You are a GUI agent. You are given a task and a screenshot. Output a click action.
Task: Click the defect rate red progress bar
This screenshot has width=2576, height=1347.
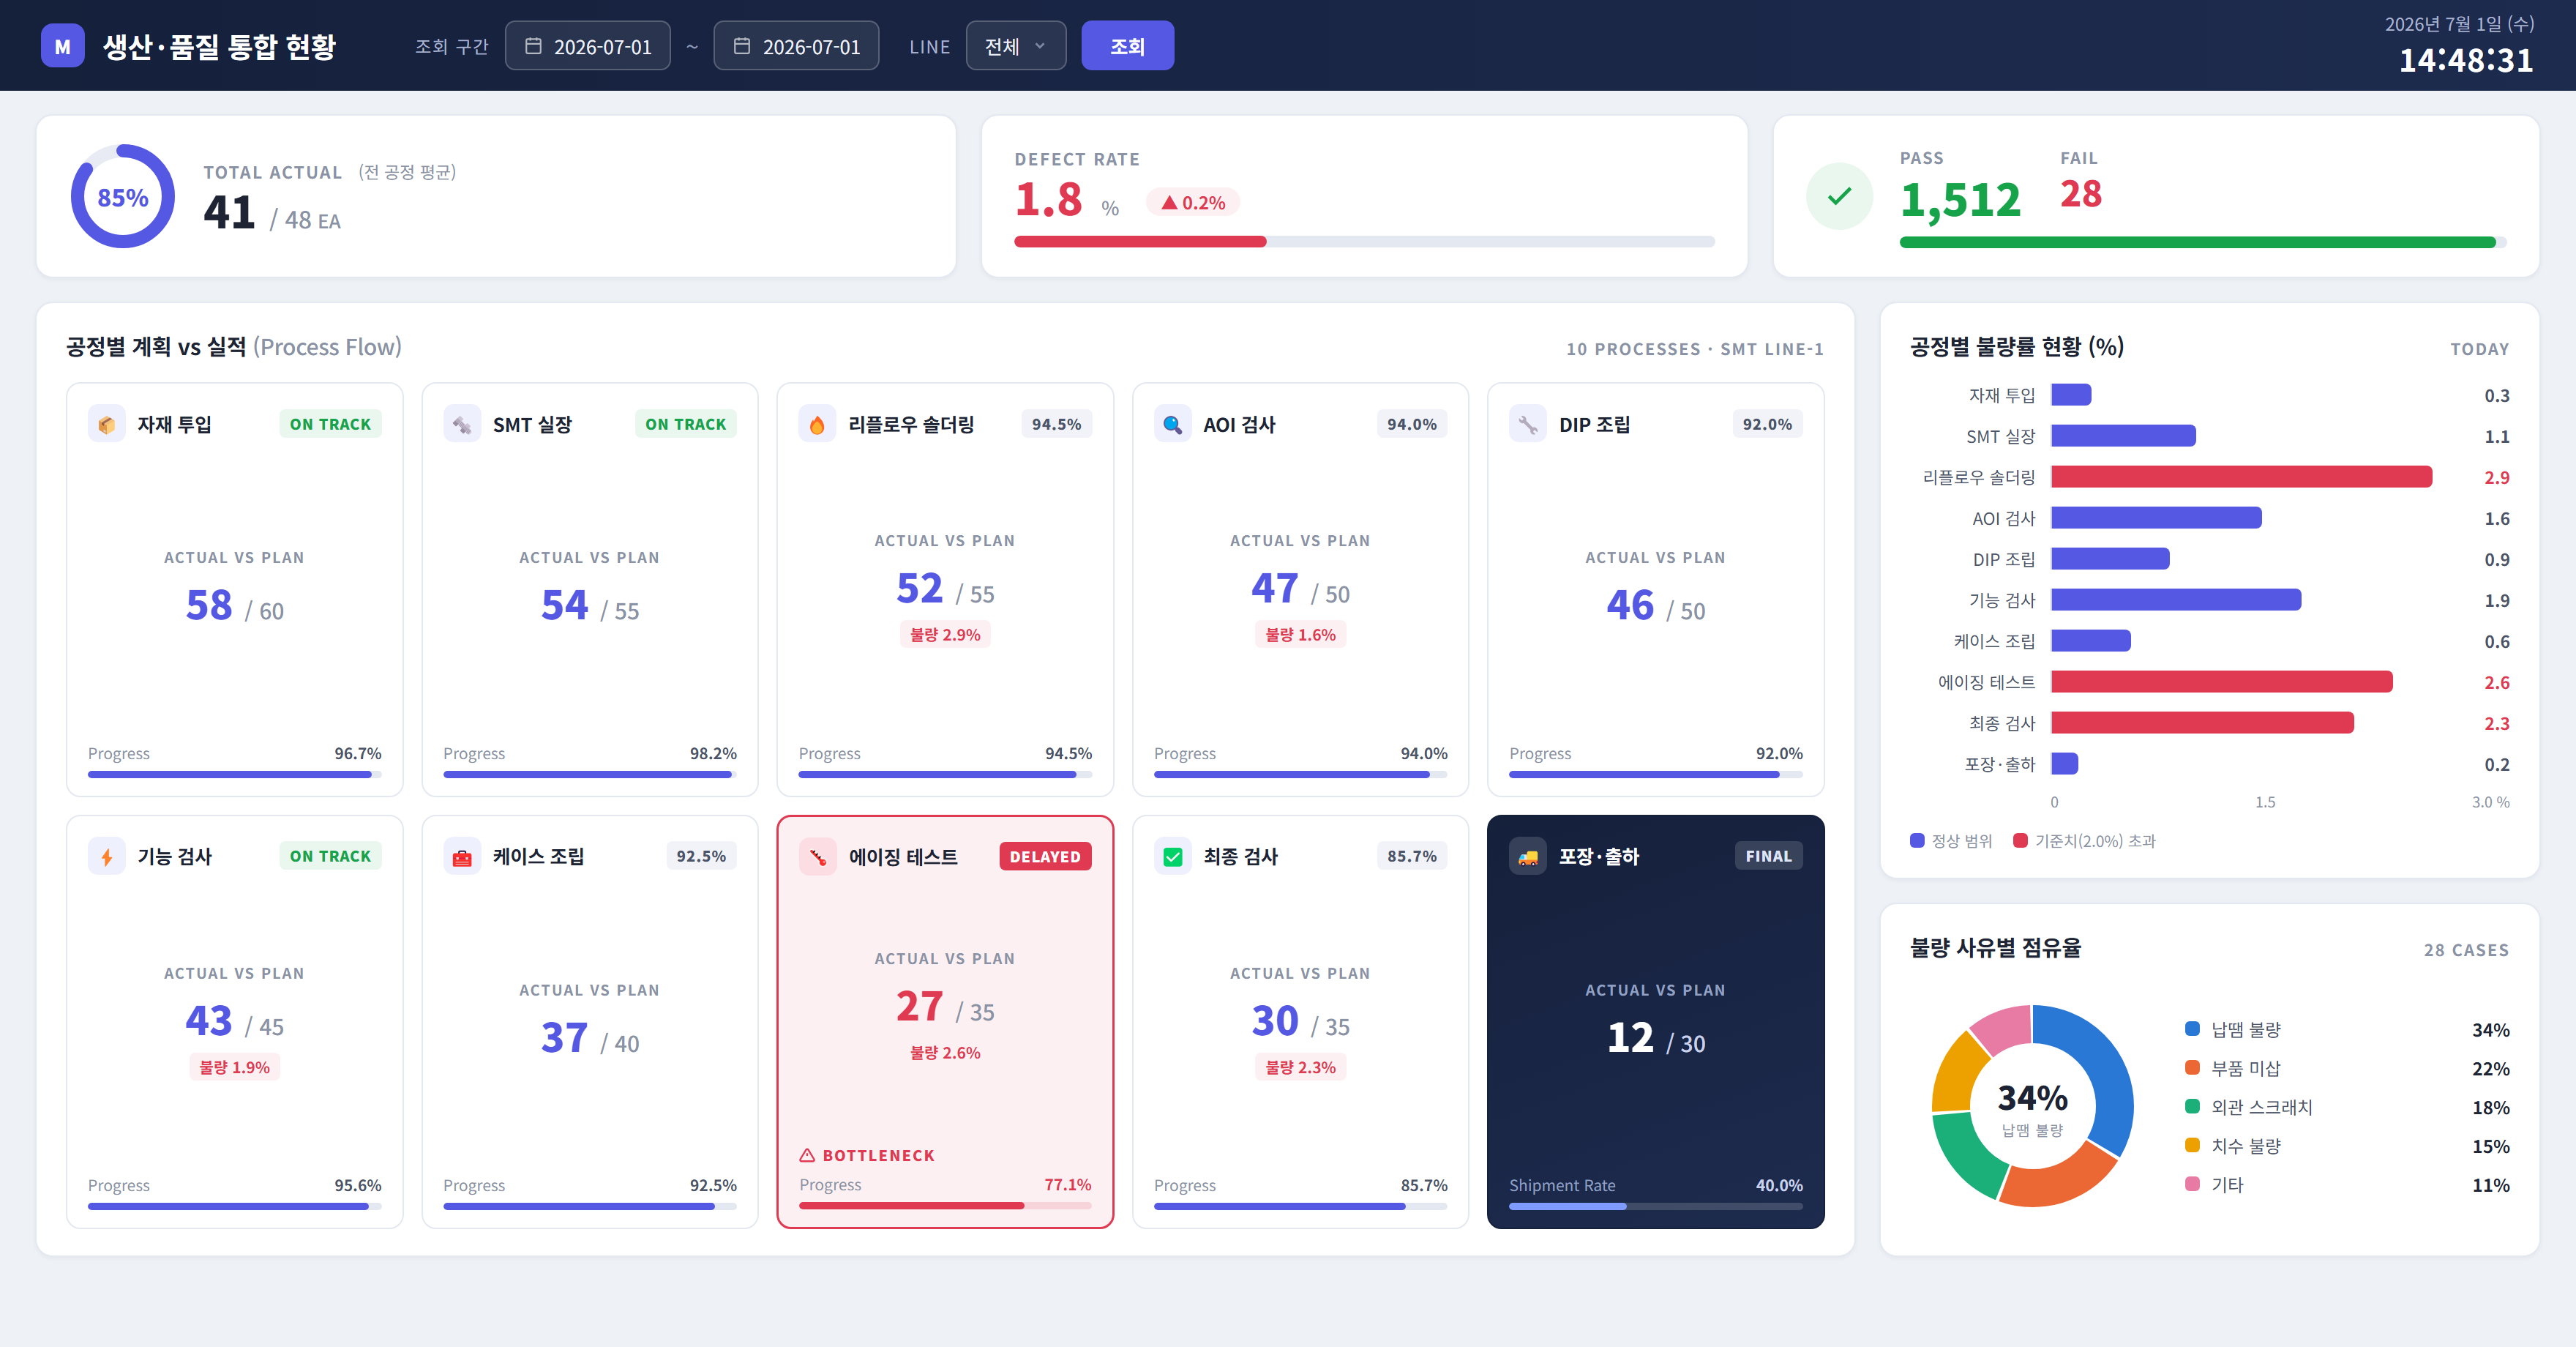[x=1140, y=241]
